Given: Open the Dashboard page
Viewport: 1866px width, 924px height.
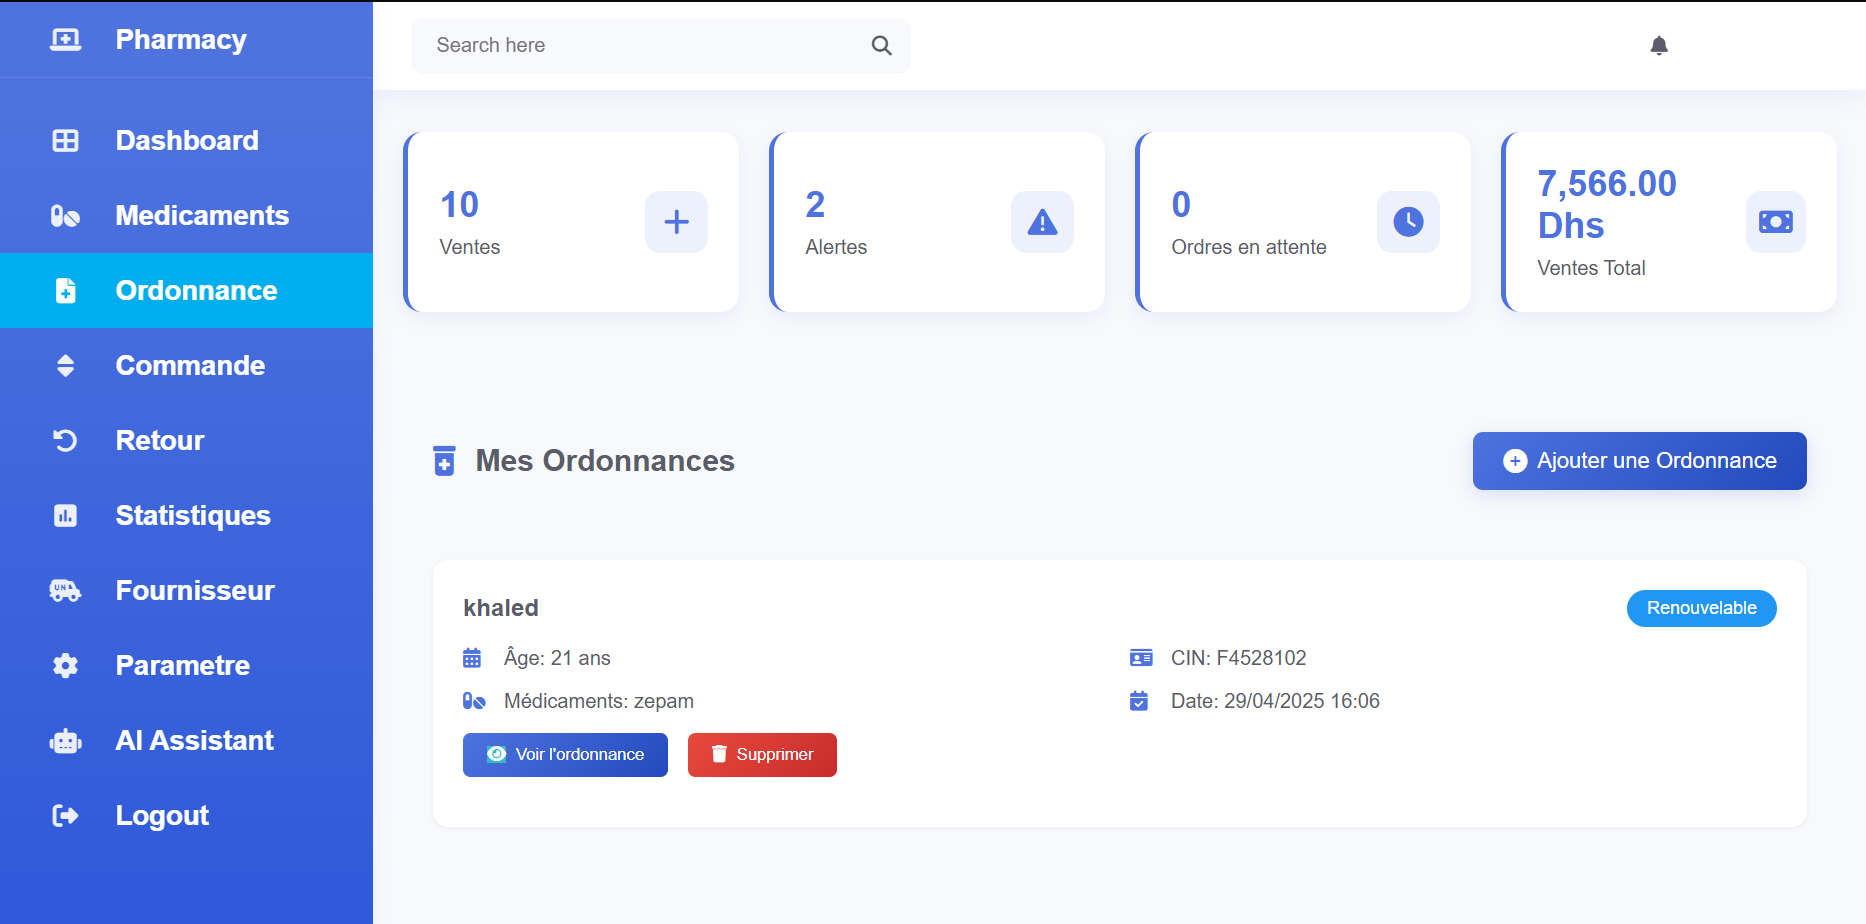Looking at the screenshot, I should 187,141.
